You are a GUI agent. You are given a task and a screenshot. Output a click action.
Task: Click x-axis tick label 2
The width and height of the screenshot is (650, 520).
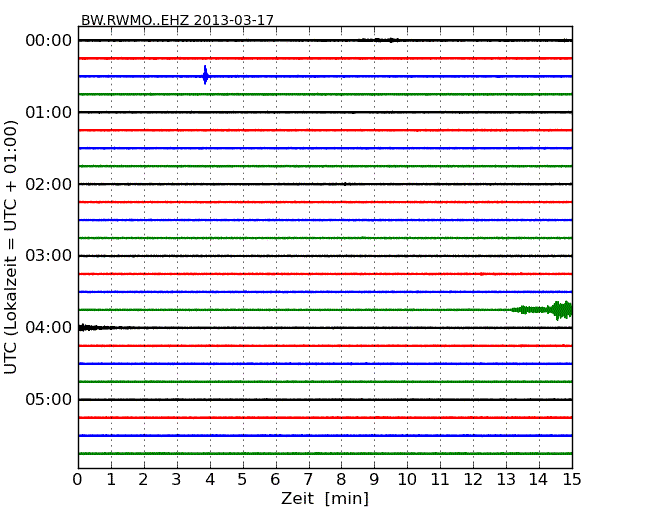coord(143,480)
